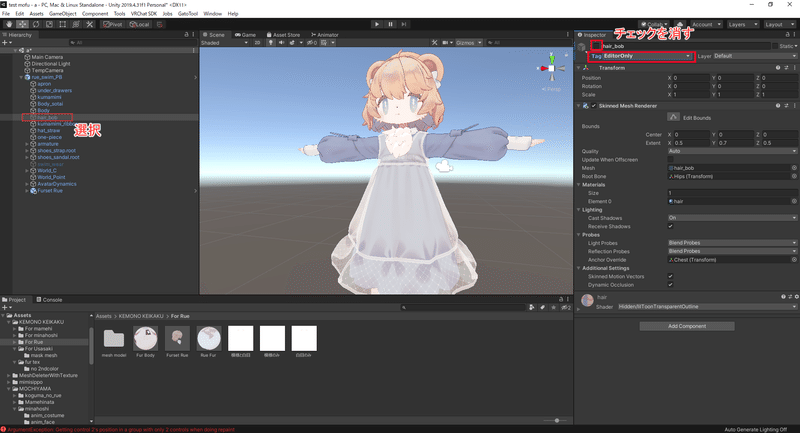This screenshot has height=433, width=800.
Task: Switch to the Game tab
Action: pyautogui.click(x=245, y=35)
